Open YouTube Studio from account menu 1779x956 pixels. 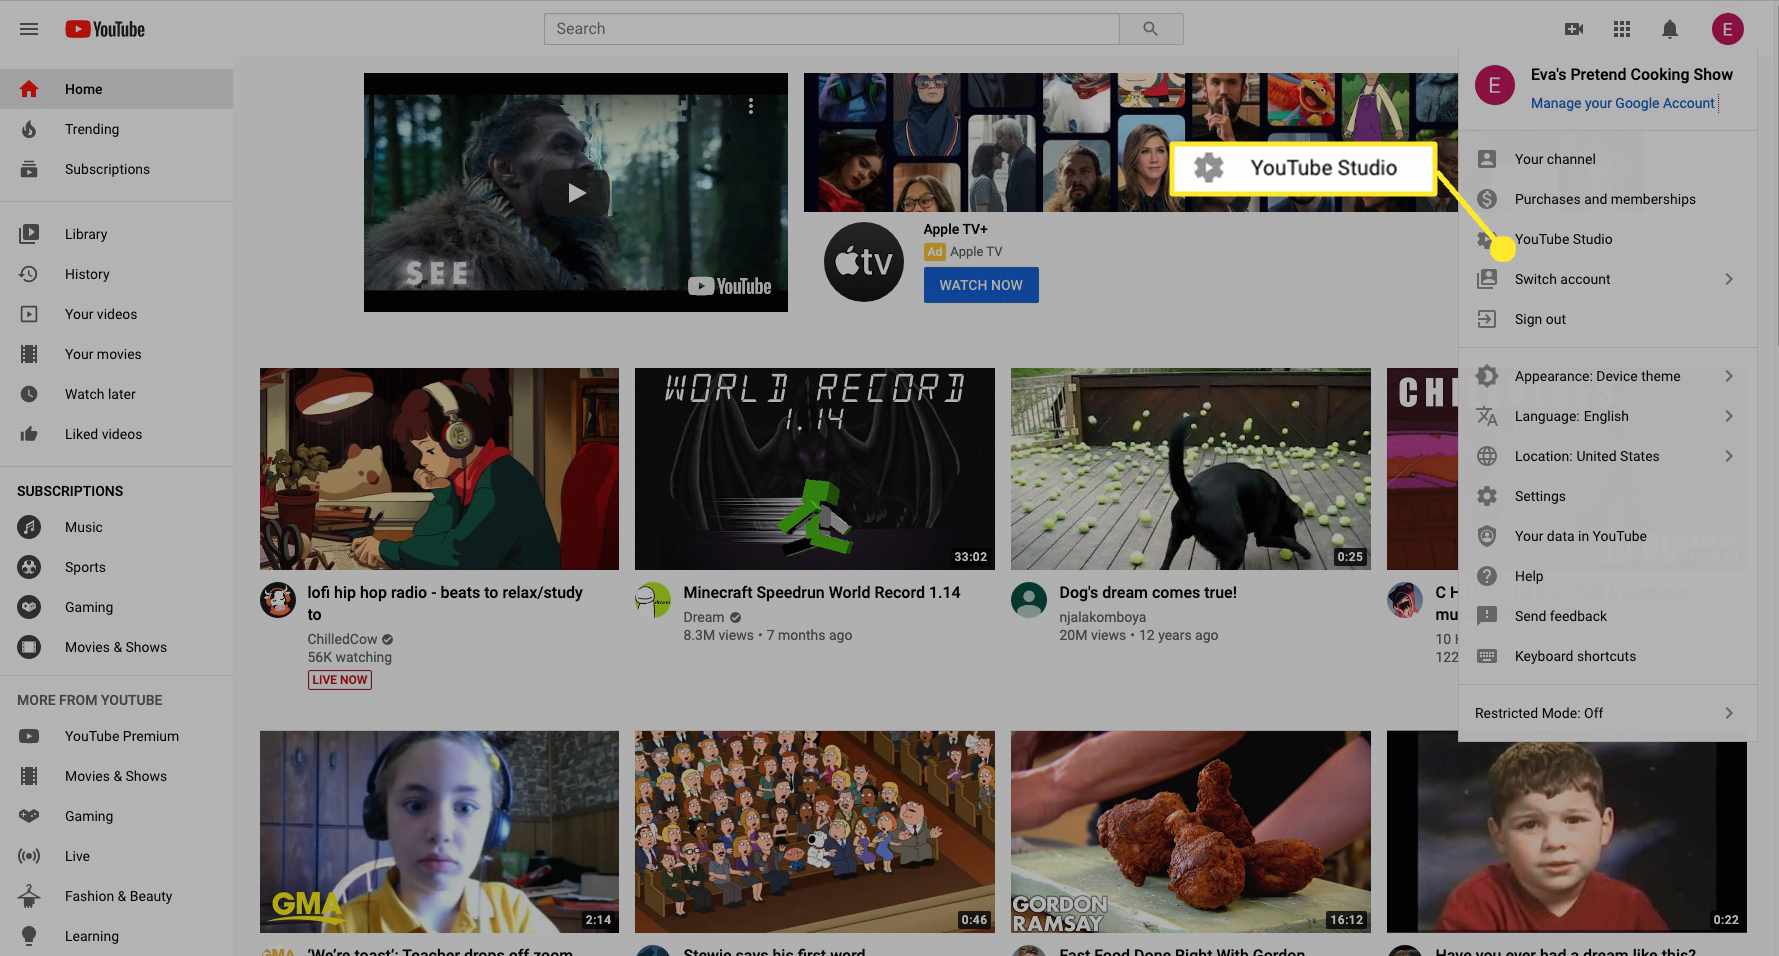1607,239
